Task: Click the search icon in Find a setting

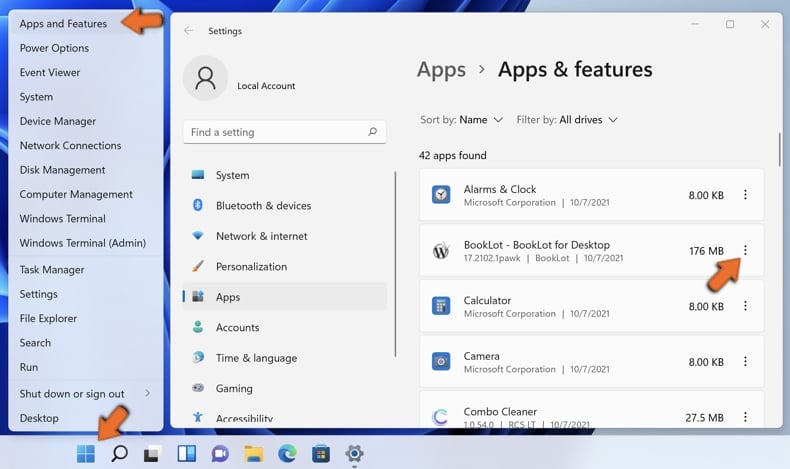Action: coord(372,131)
